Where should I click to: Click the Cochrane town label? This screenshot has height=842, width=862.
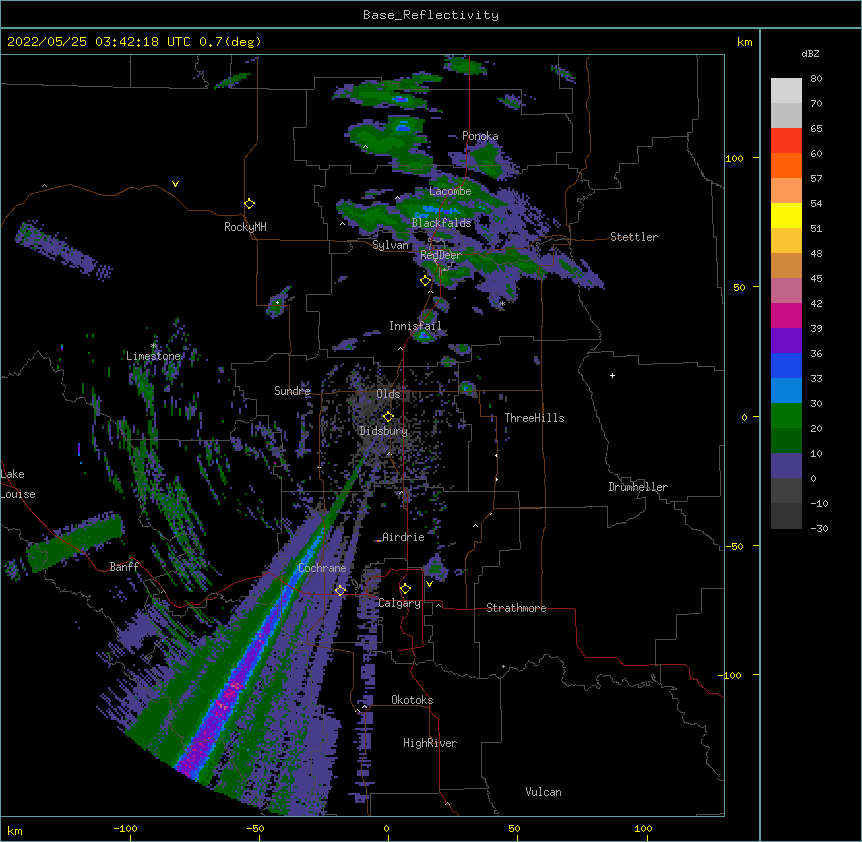(322, 568)
